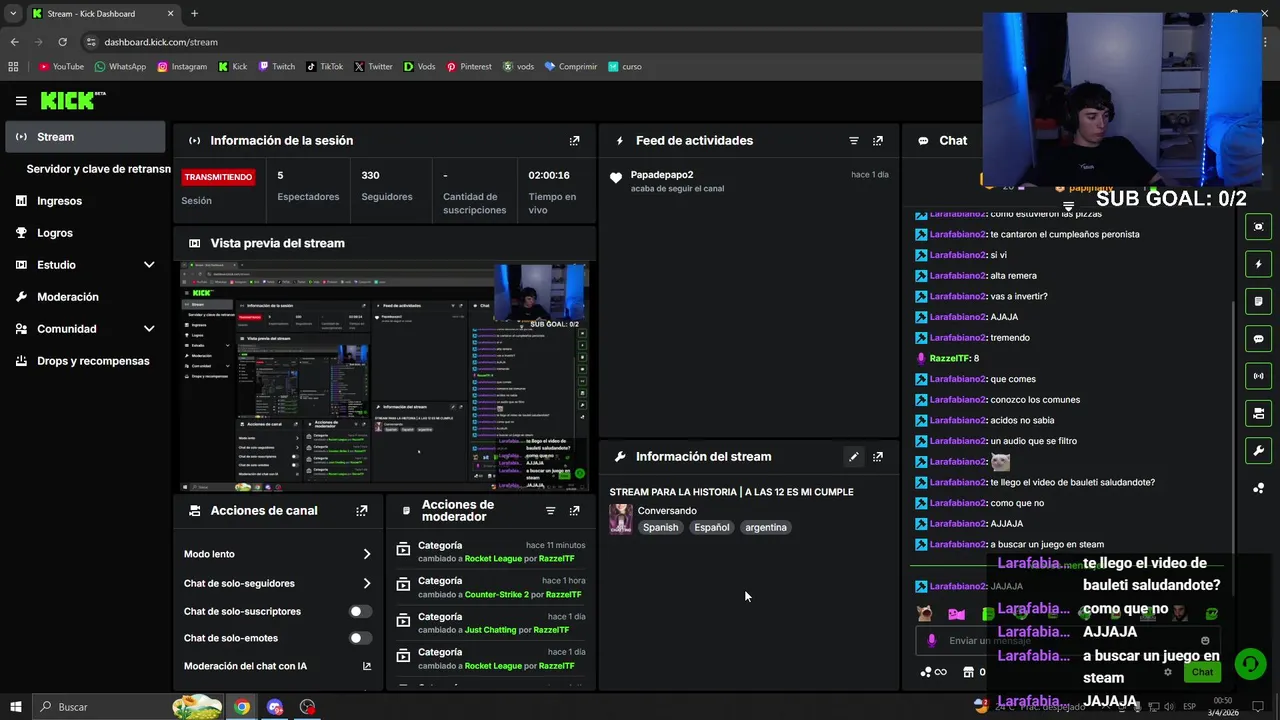Open the WhatsApp bookmark
This screenshot has width=1280, height=720.
(x=120, y=67)
